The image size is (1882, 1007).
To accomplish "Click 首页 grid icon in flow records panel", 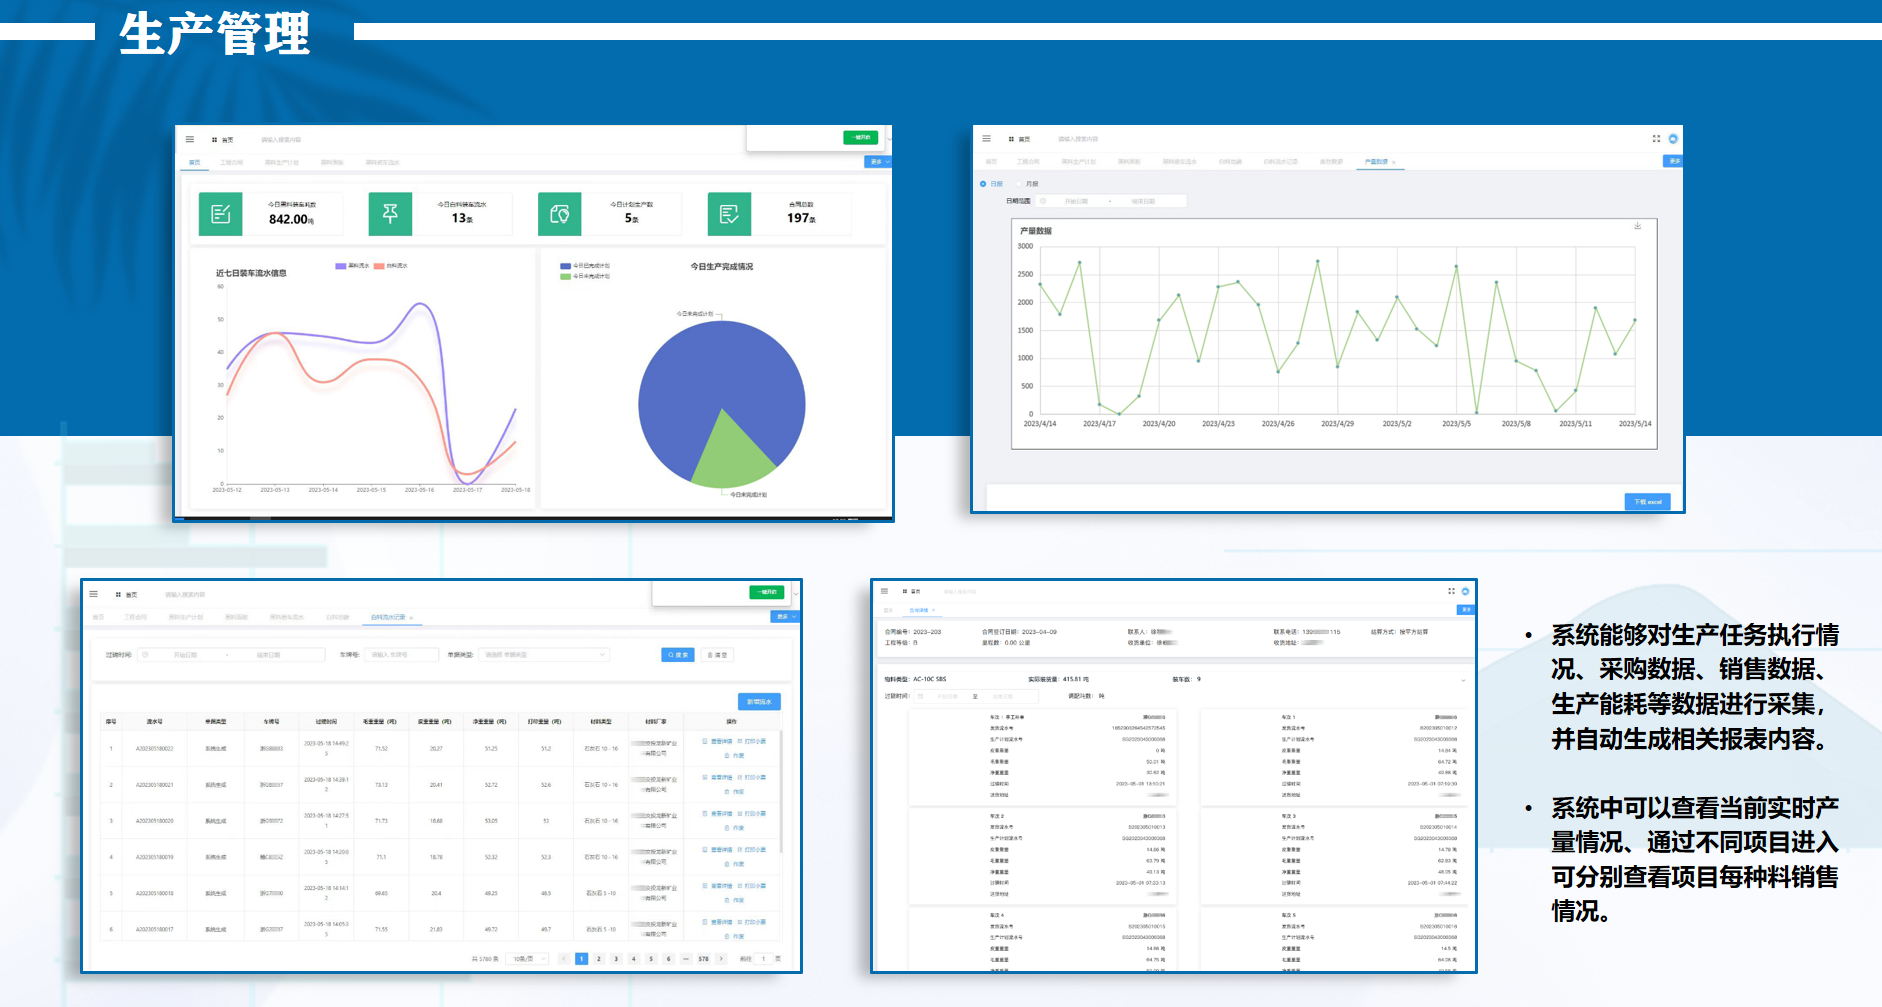I will click(x=118, y=595).
